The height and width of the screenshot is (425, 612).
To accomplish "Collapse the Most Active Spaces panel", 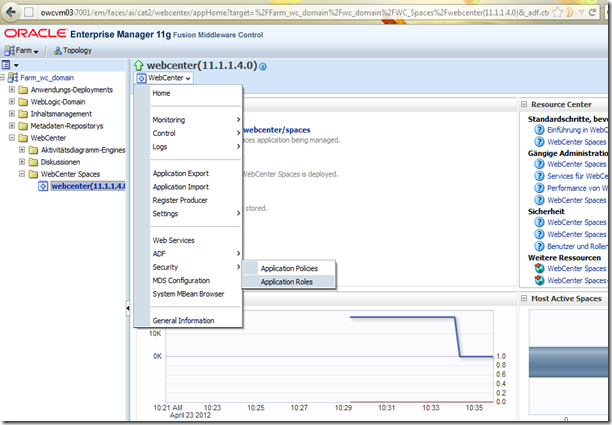I will pyautogui.click(x=524, y=299).
